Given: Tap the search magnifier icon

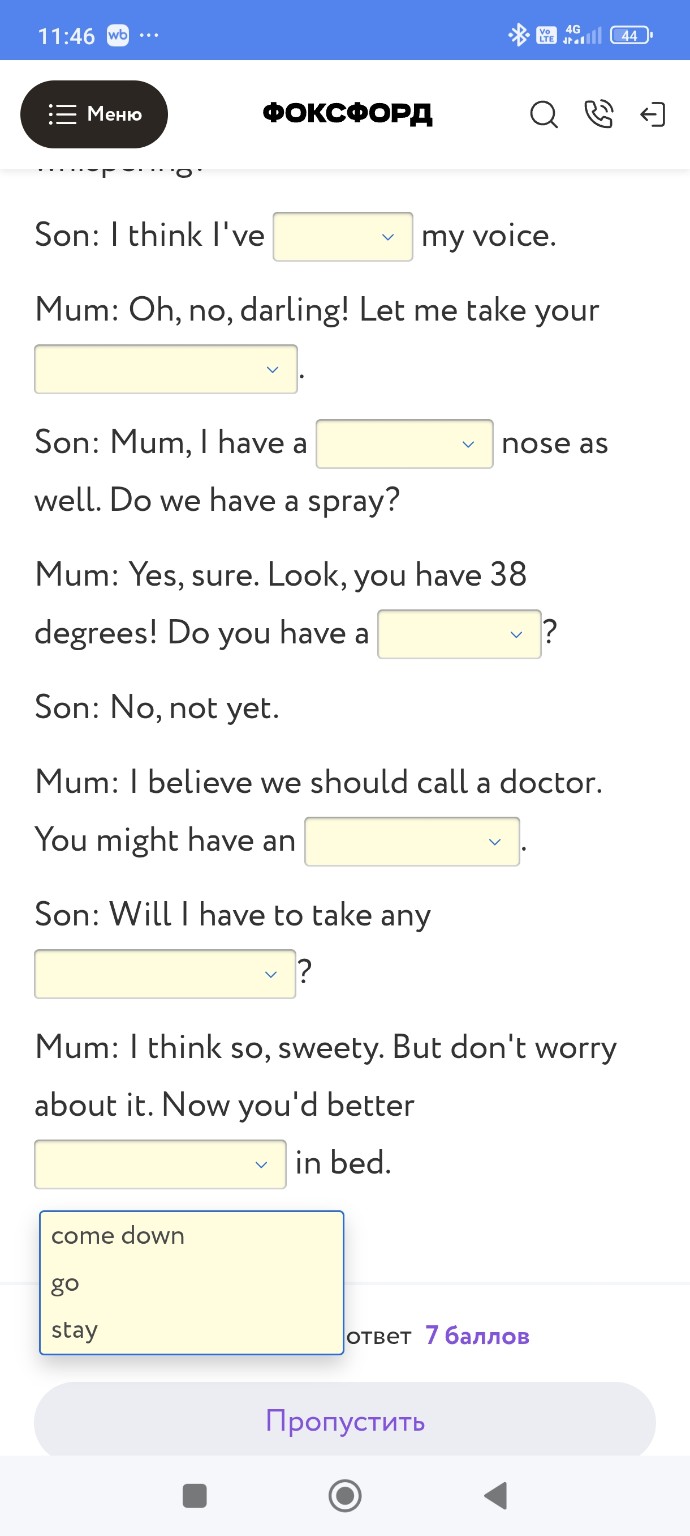Looking at the screenshot, I should (544, 115).
